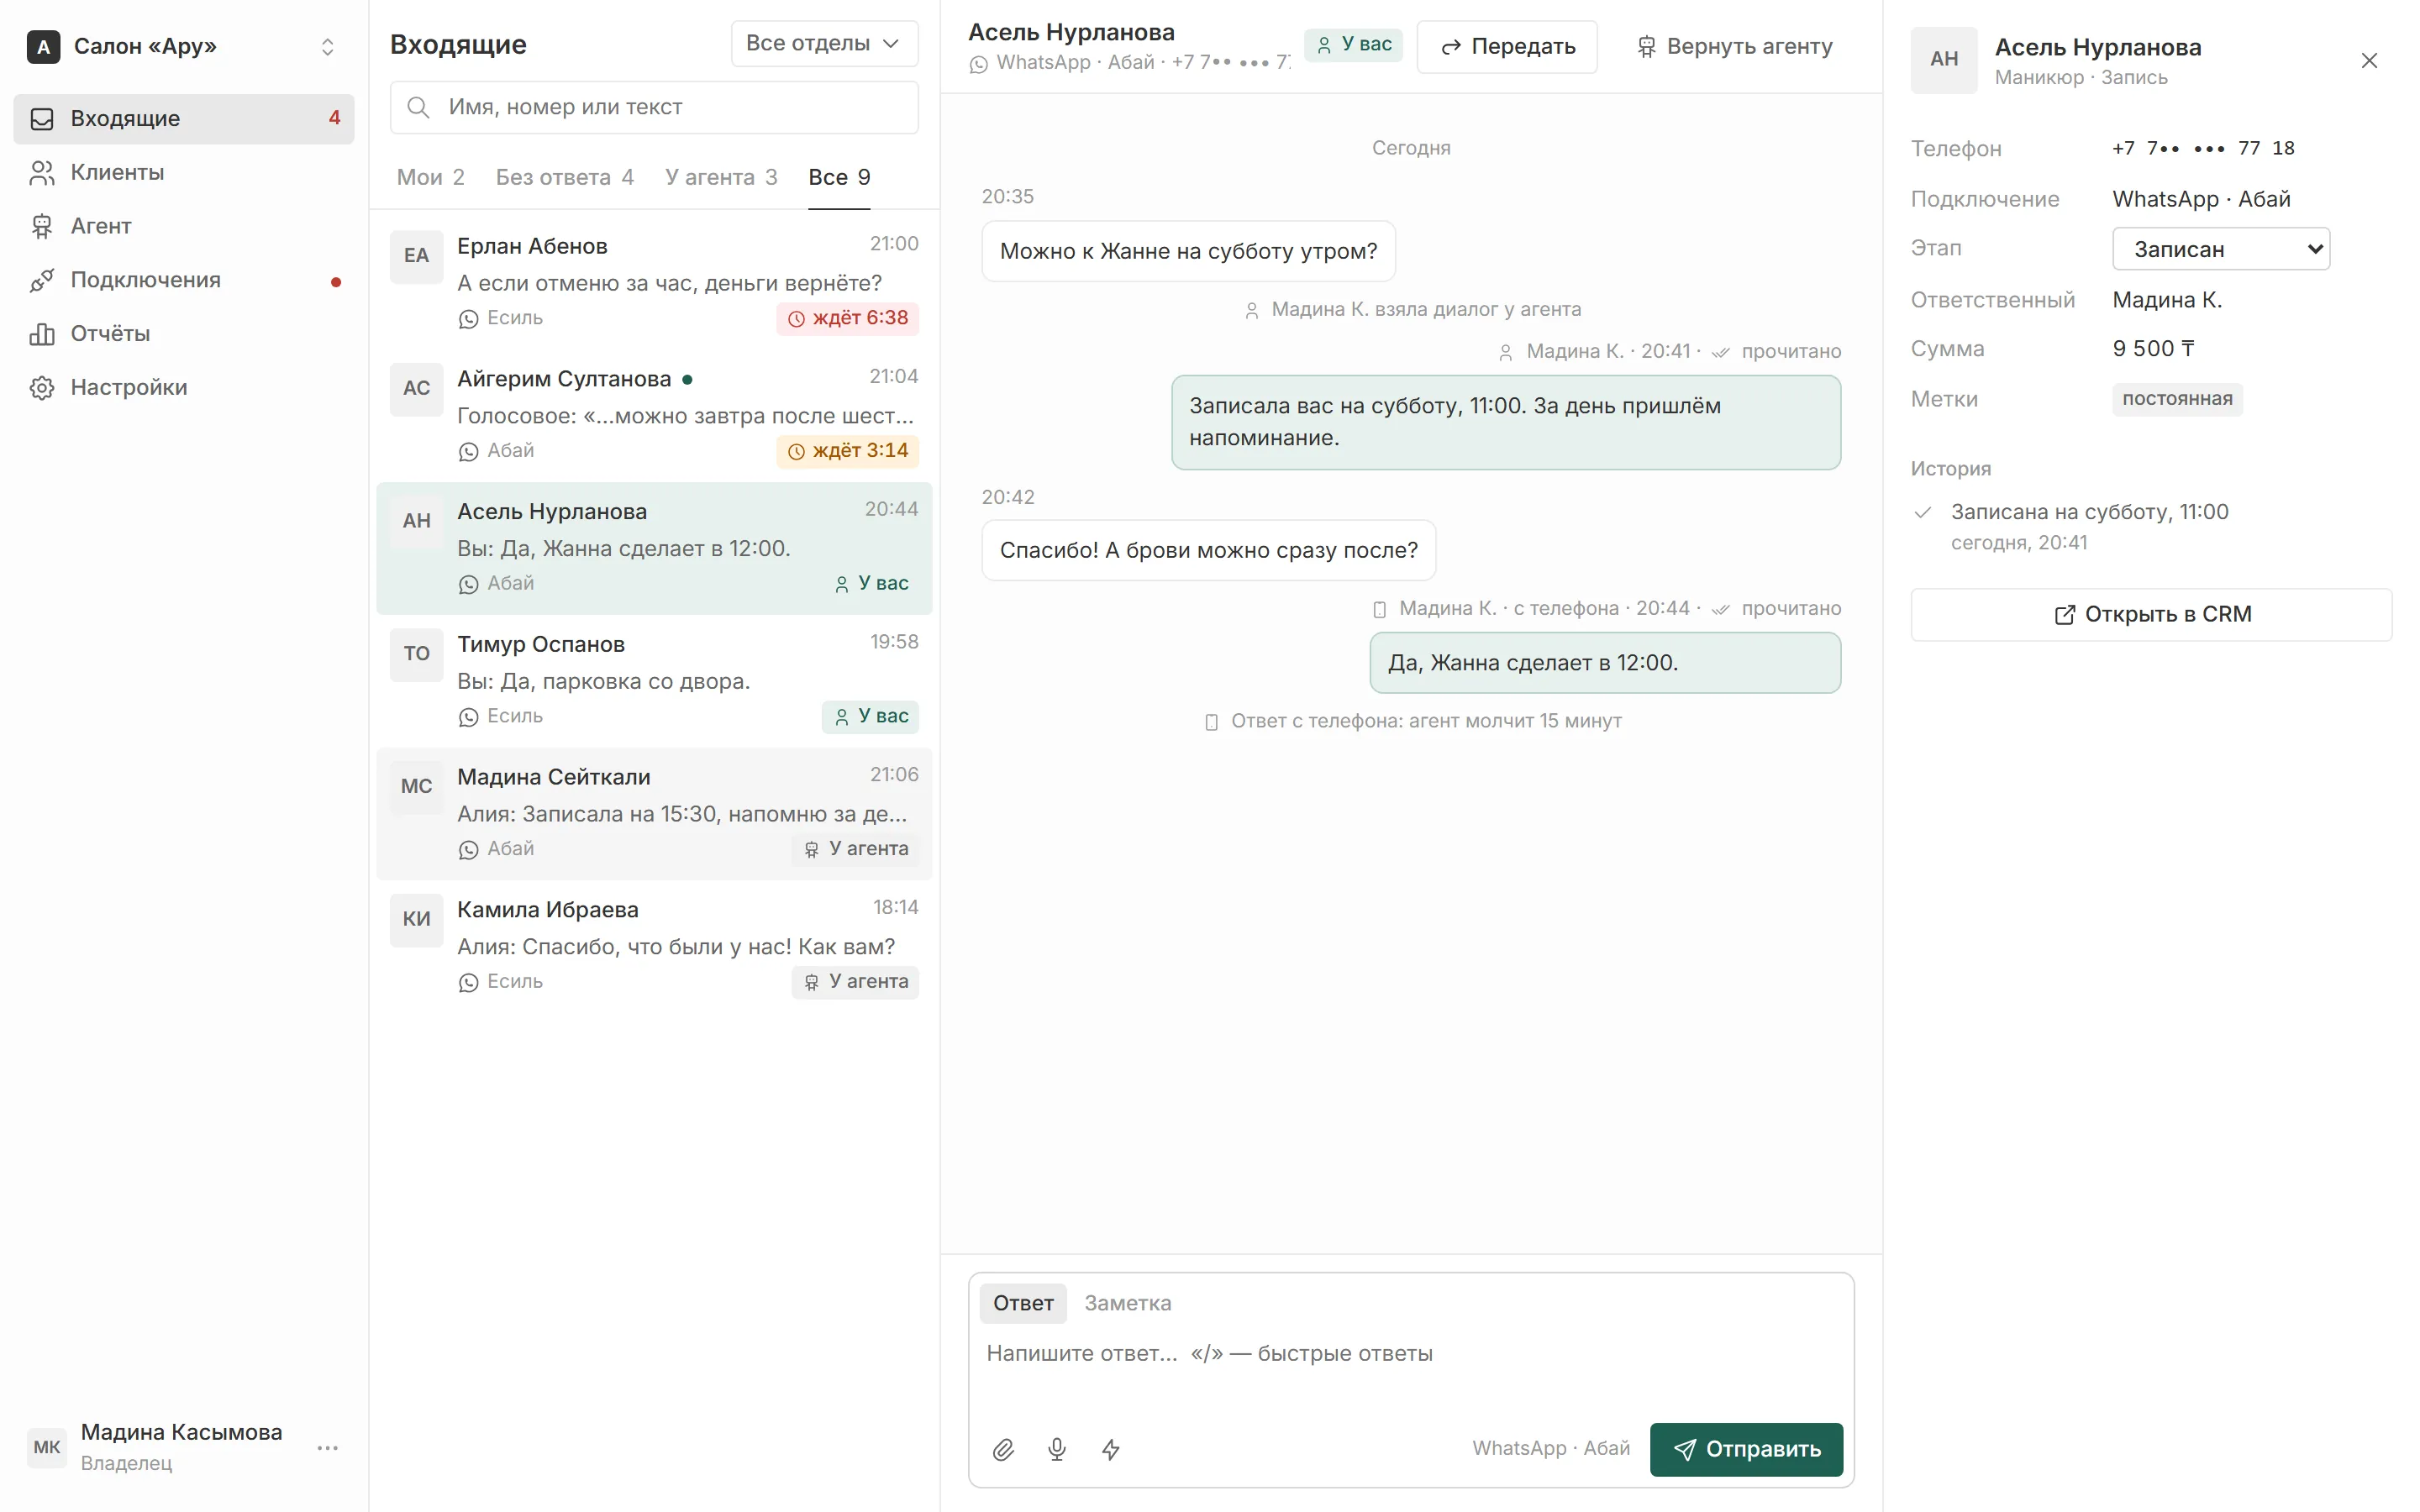
Task: Click the microphone voice message icon
Action: click(1057, 1449)
